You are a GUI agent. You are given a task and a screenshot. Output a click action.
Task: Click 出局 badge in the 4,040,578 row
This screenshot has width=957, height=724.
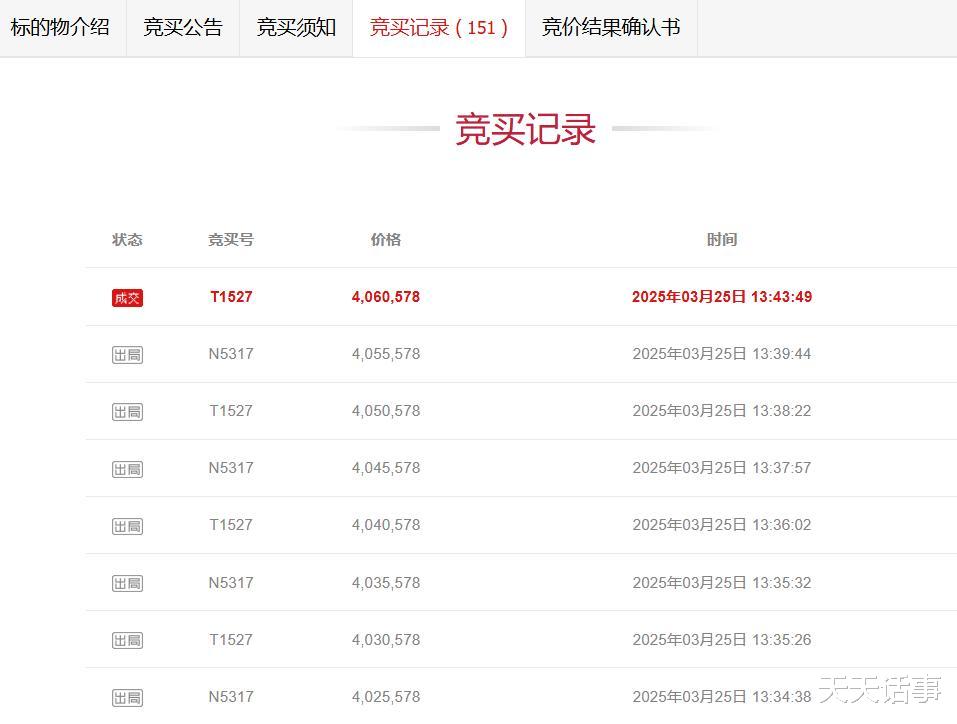(127, 526)
